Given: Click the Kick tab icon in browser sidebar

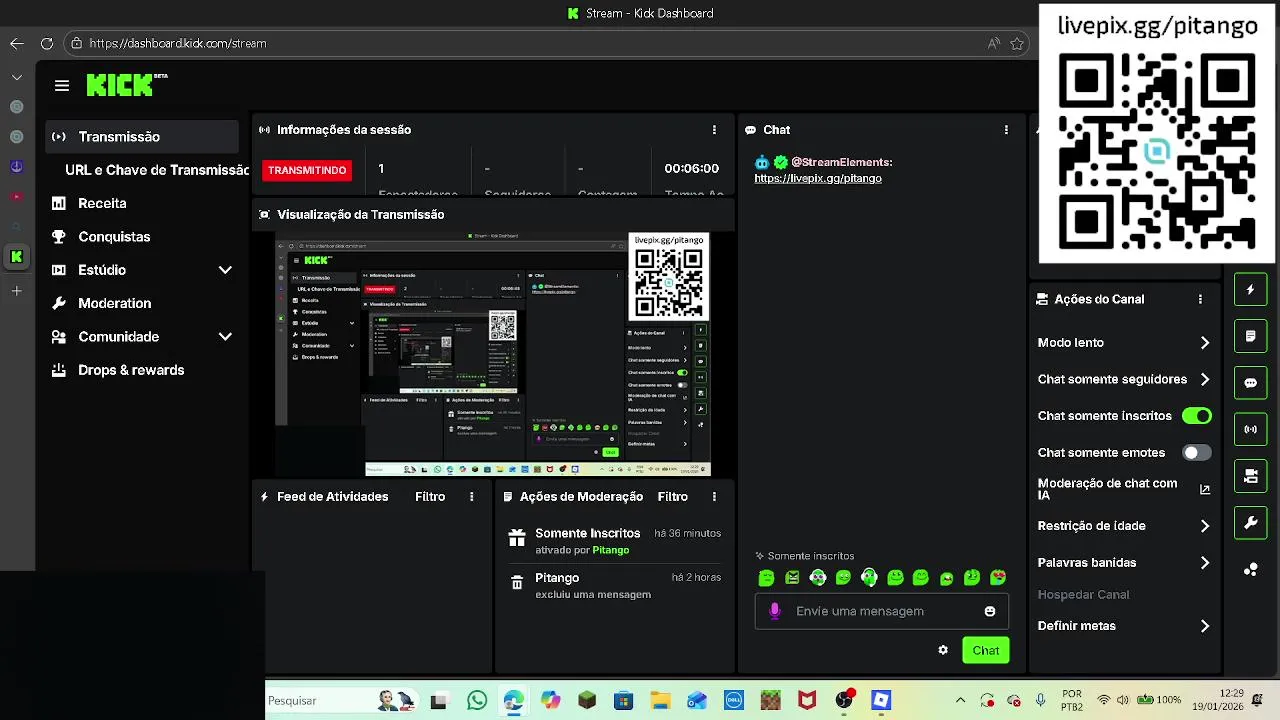Looking at the screenshot, I should click(x=16, y=257).
